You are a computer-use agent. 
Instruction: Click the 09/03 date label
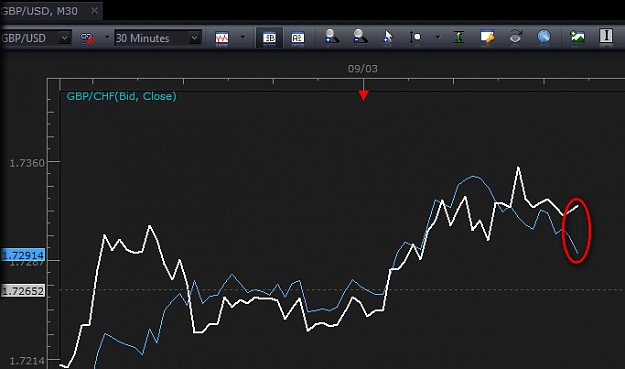pos(363,69)
